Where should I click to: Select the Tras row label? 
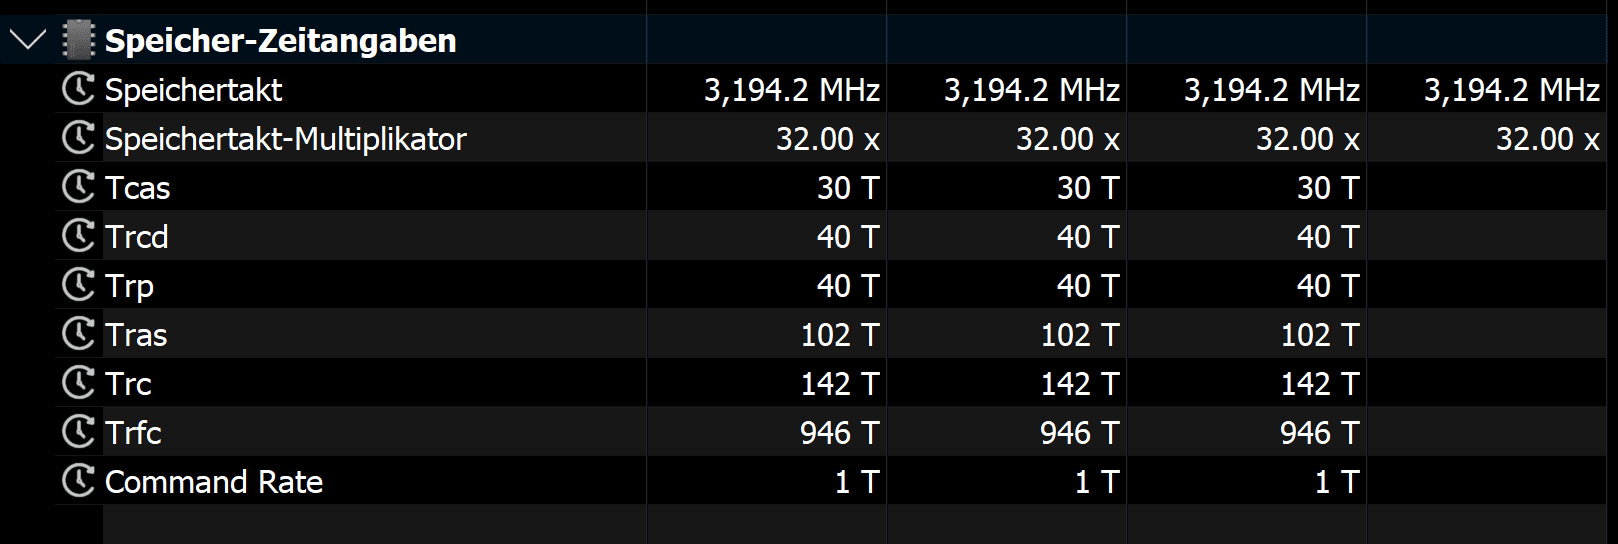[136, 335]
